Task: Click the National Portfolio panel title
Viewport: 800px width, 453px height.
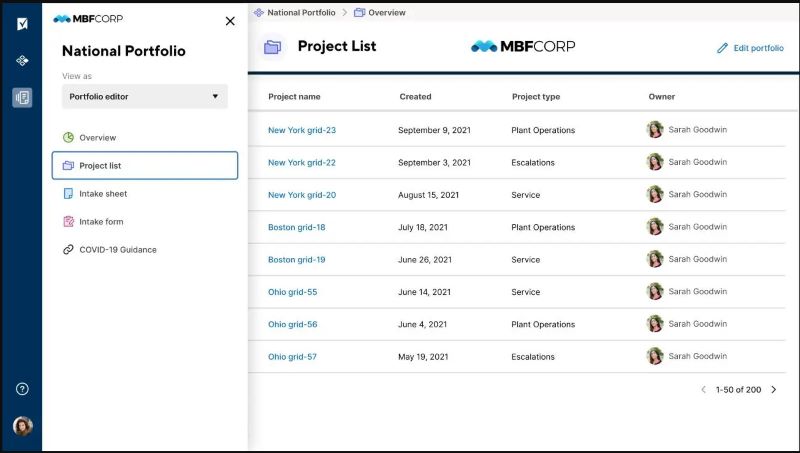Action: tap(123, 51)
